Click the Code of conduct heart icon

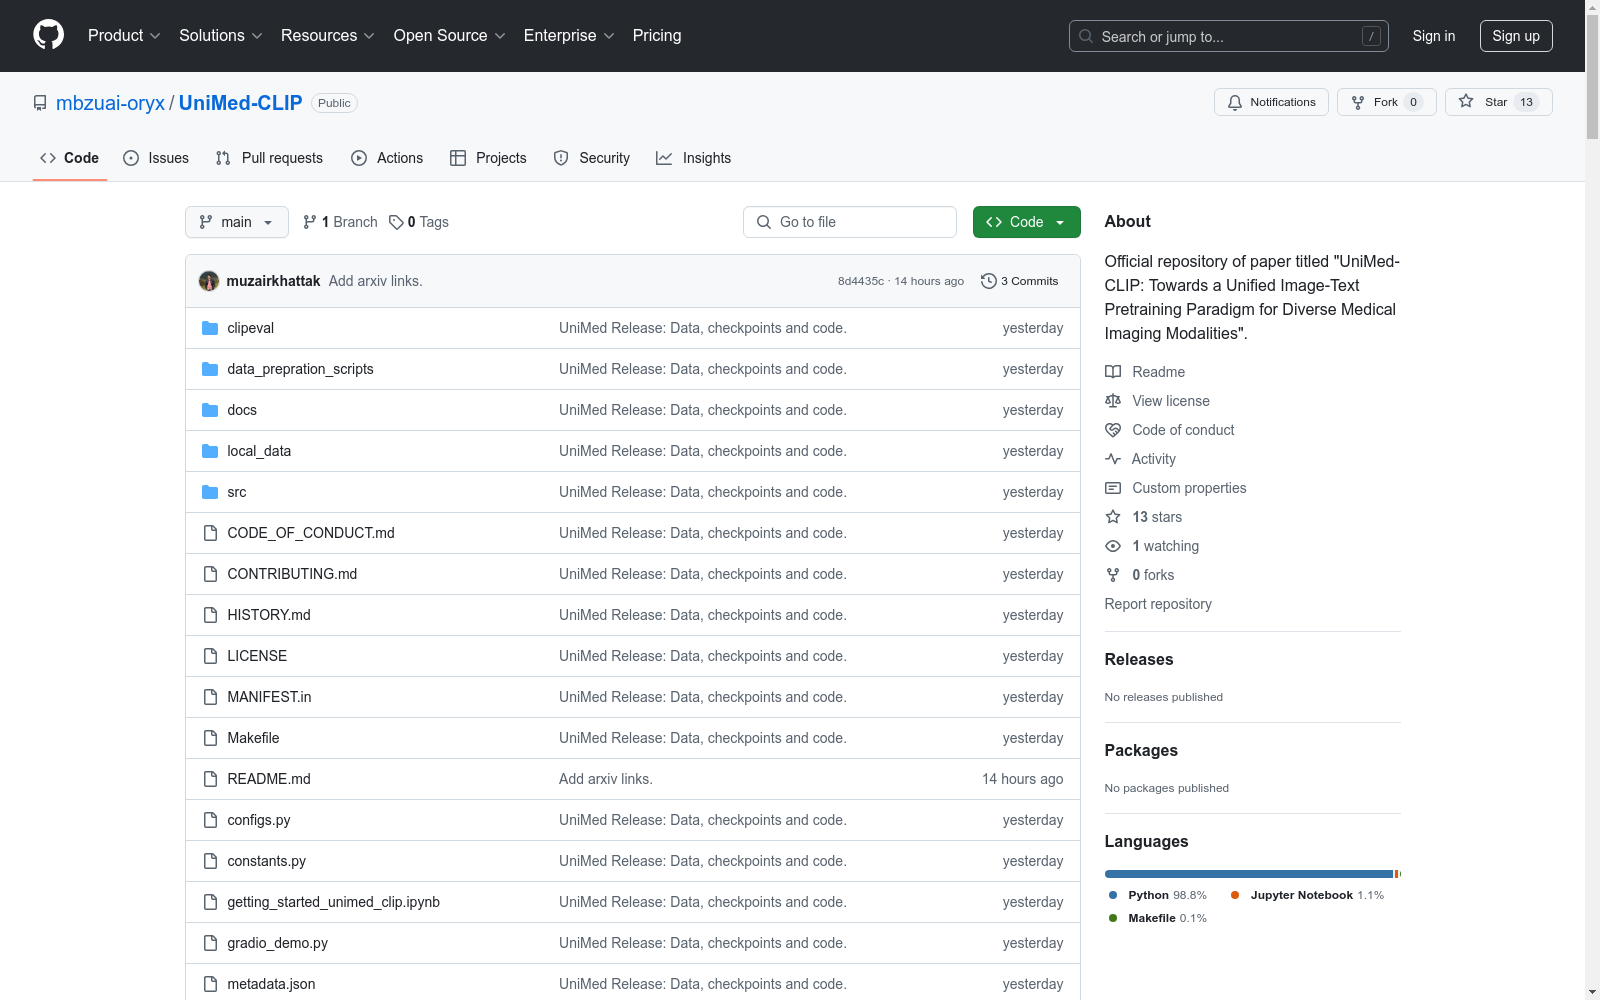[x=1113, y=430]
